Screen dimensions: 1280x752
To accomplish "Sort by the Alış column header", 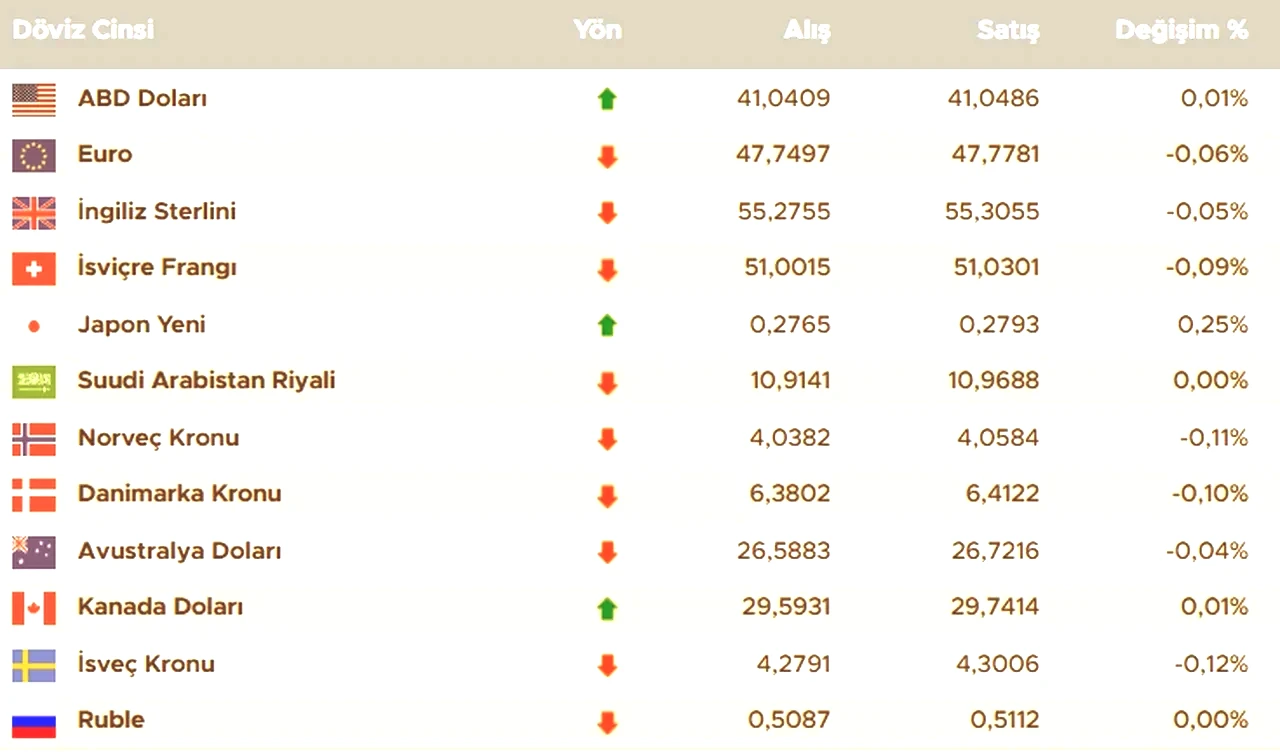I will pos(807,31).
